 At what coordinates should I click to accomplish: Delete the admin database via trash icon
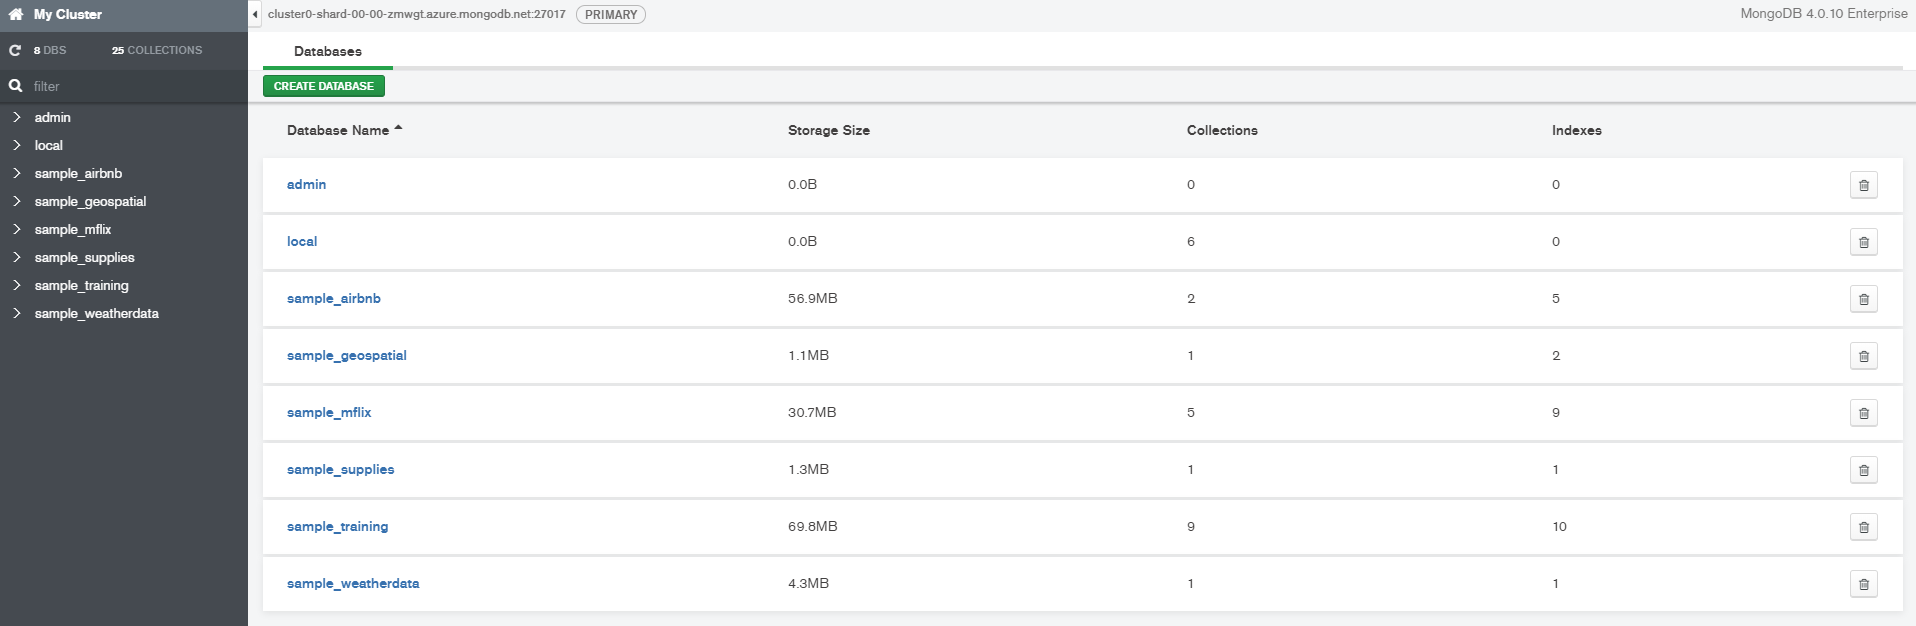tap(1863, 185)
